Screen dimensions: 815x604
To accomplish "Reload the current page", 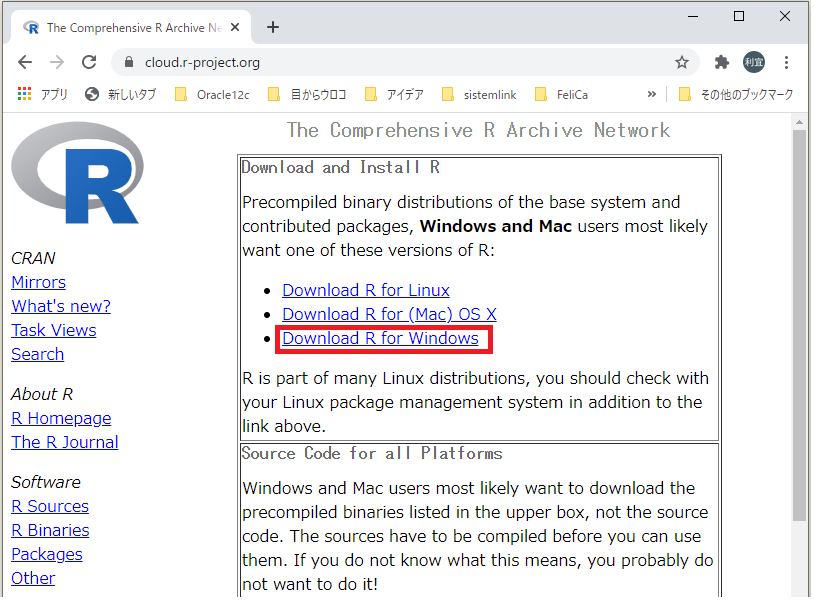I will 89,62.
